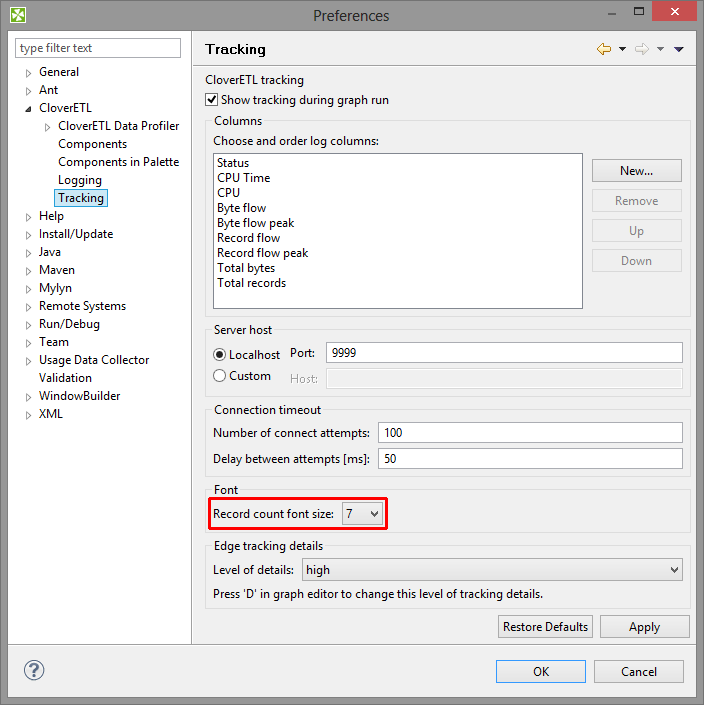
Task: Click the Apply button
Action: click(x=645, y=626)
